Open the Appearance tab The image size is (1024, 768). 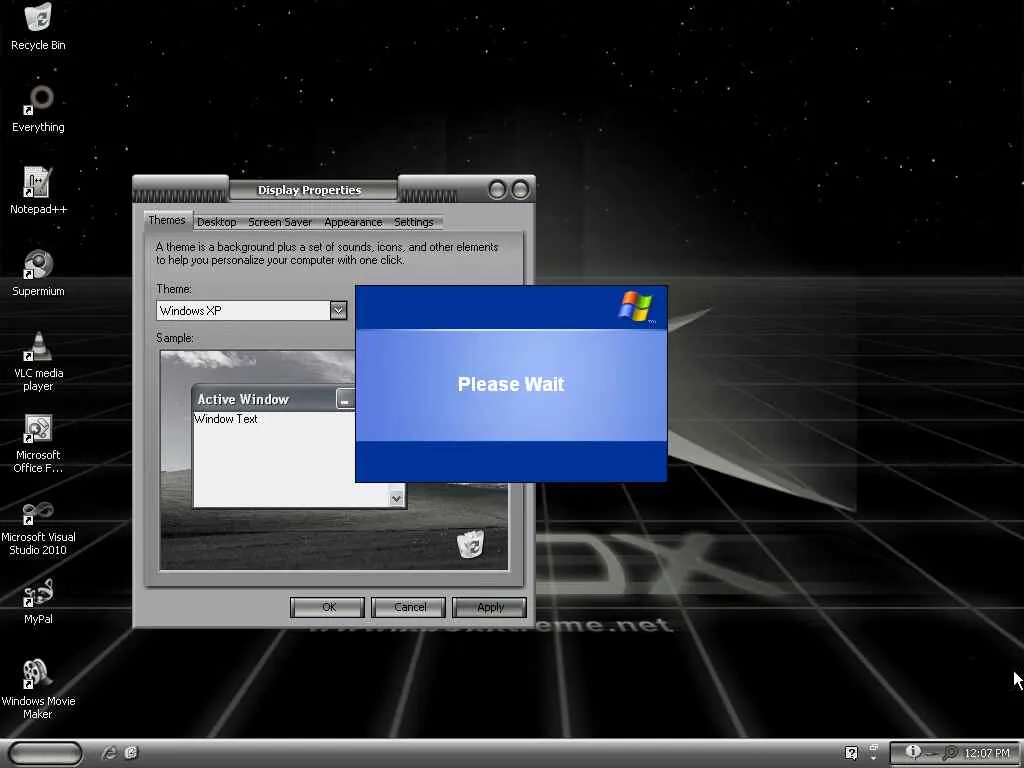[x=353, y=222]
